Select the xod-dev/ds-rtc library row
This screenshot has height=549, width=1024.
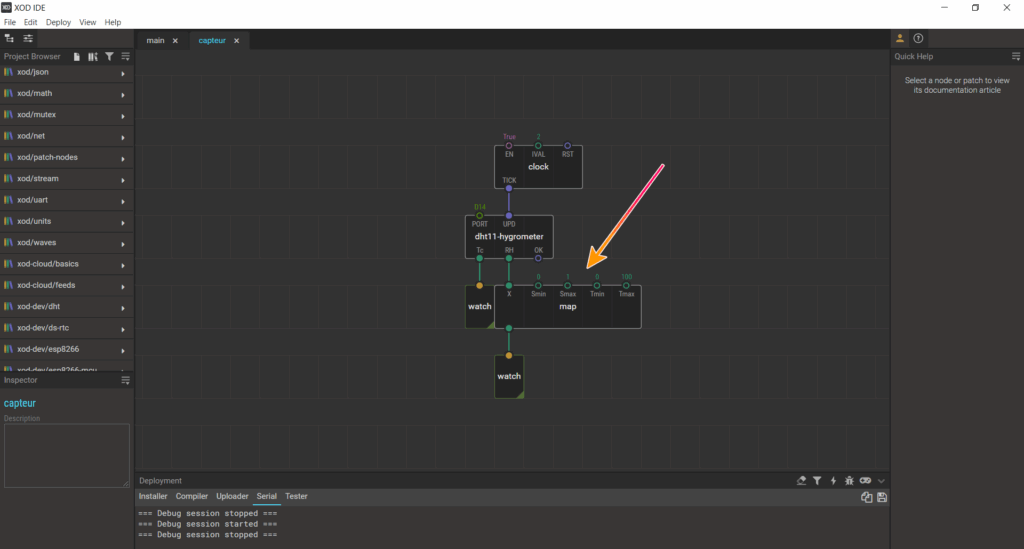(67, 328)
